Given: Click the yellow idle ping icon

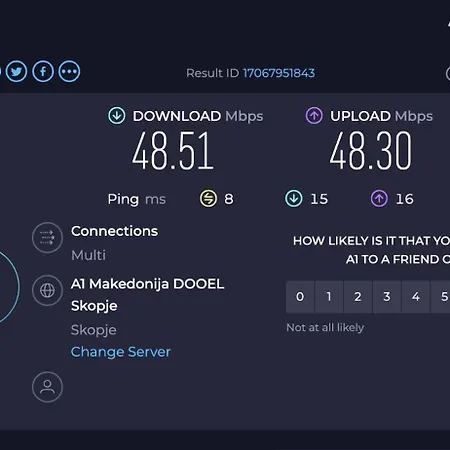Looking at the screenshot, I should pos(208,199).
